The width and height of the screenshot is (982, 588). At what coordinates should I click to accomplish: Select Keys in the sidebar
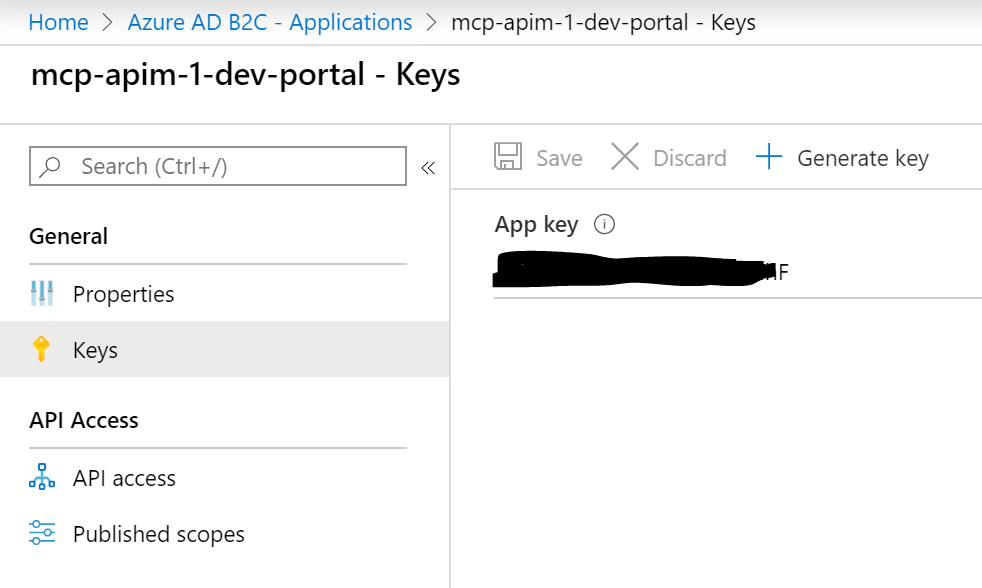tap(224, 349)
